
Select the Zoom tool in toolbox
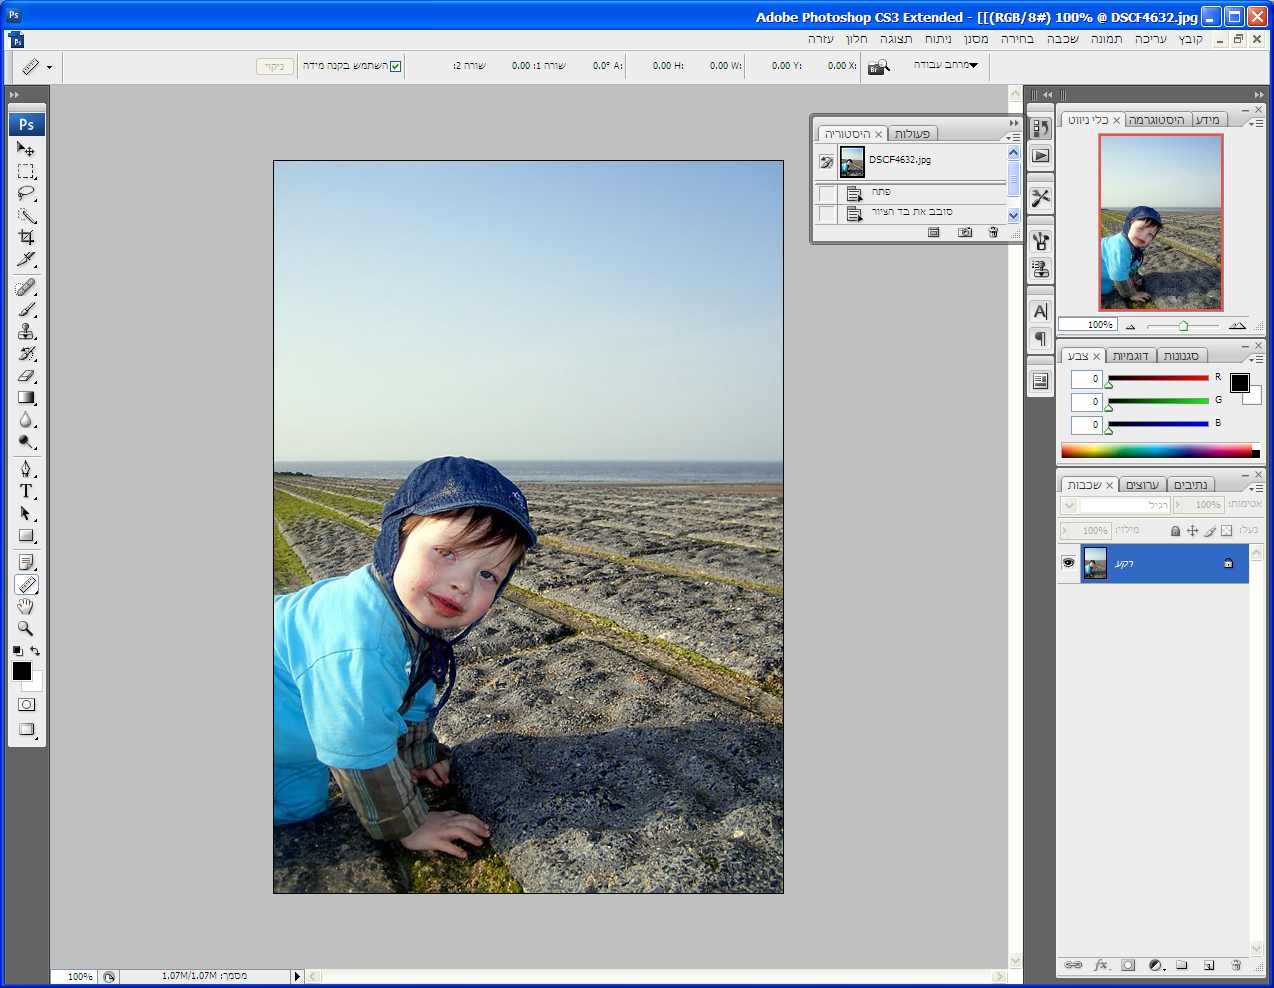[x=26, y=628]
